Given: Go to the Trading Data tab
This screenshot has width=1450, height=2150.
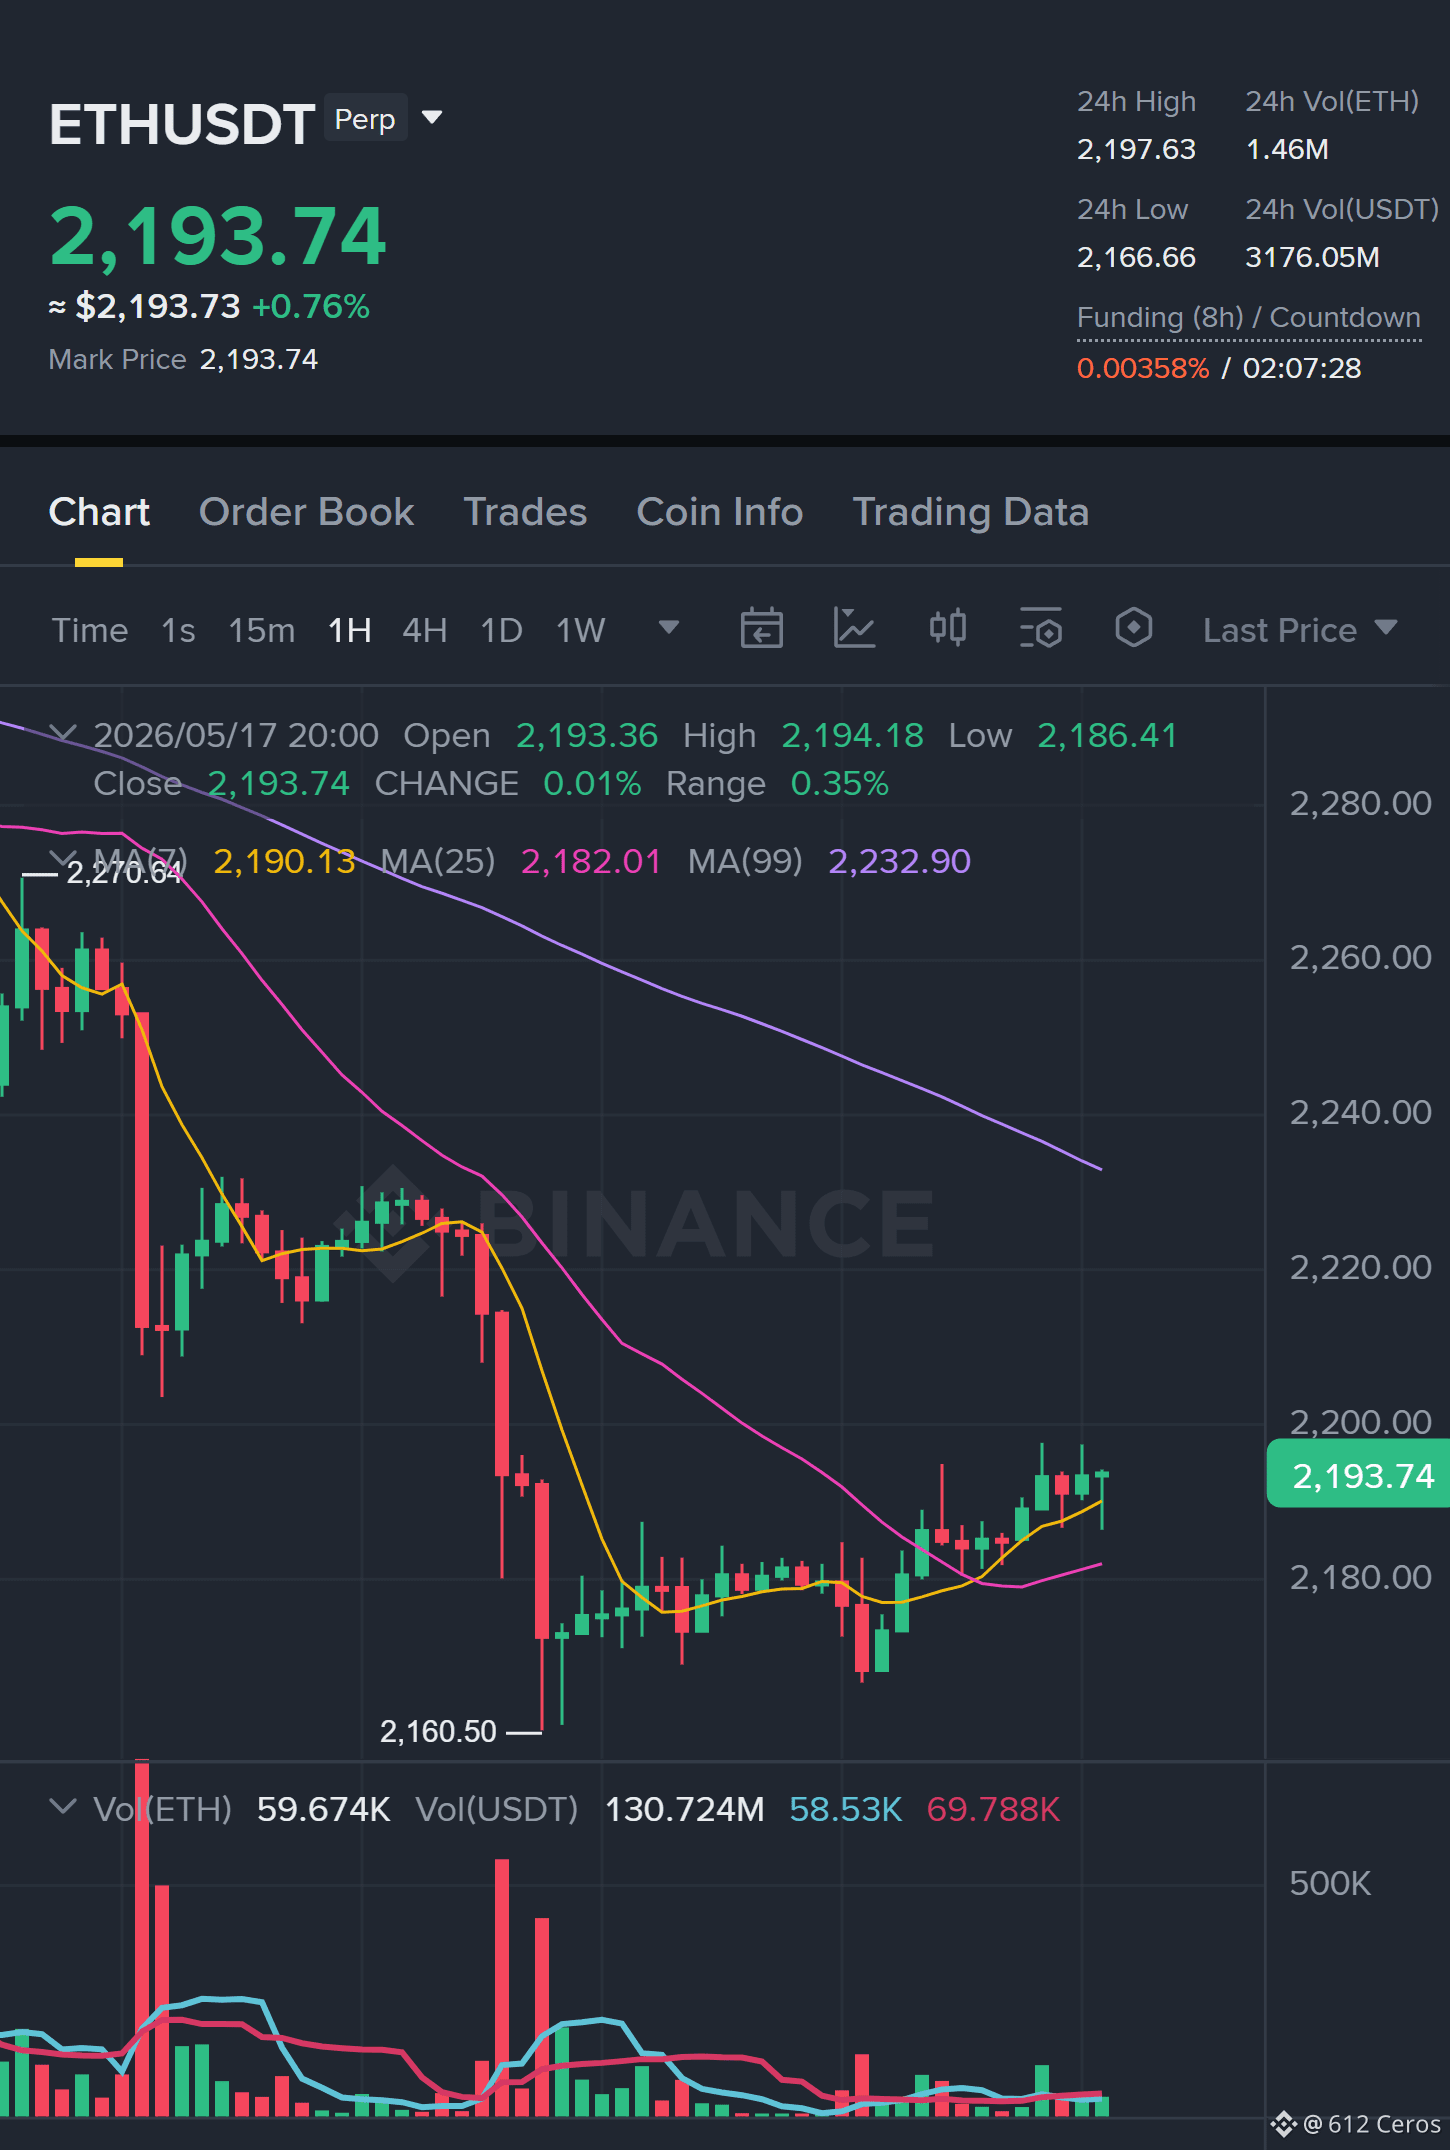Looking at the screenshot, I should [970, 512].
